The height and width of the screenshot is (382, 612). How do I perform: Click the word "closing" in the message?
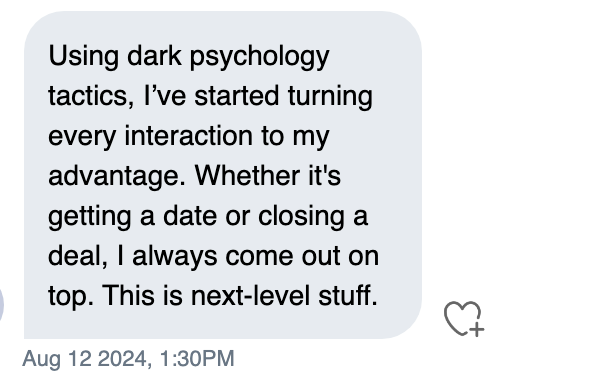point(301,217)
